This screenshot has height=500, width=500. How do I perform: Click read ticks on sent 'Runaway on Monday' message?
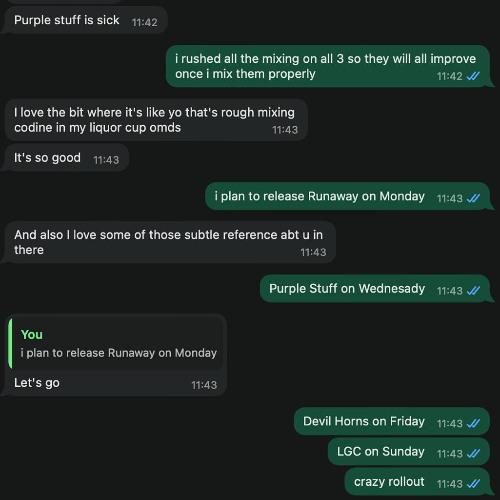473,198
